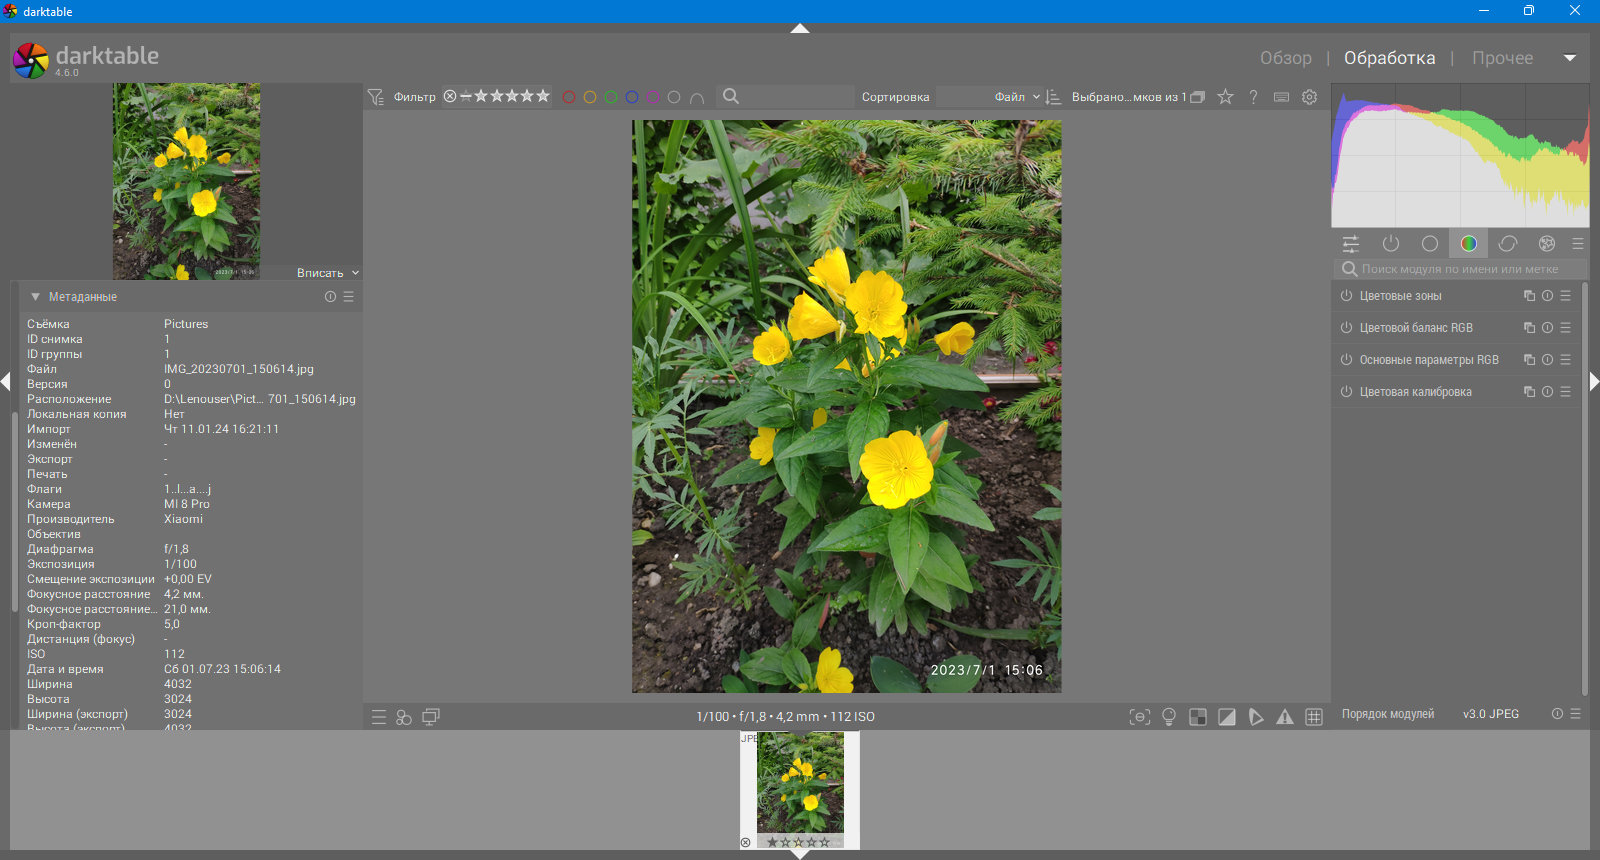Screen dimensions: 1600x860
Task: Filter by purple color label
Action: point(653,97)
